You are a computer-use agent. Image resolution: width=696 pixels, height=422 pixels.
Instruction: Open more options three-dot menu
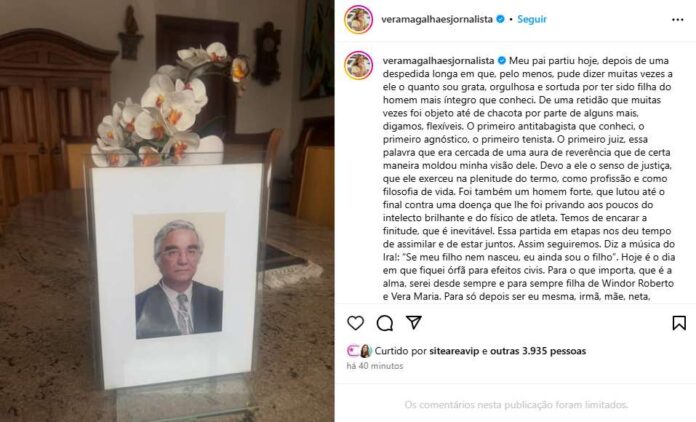(677, 20)
